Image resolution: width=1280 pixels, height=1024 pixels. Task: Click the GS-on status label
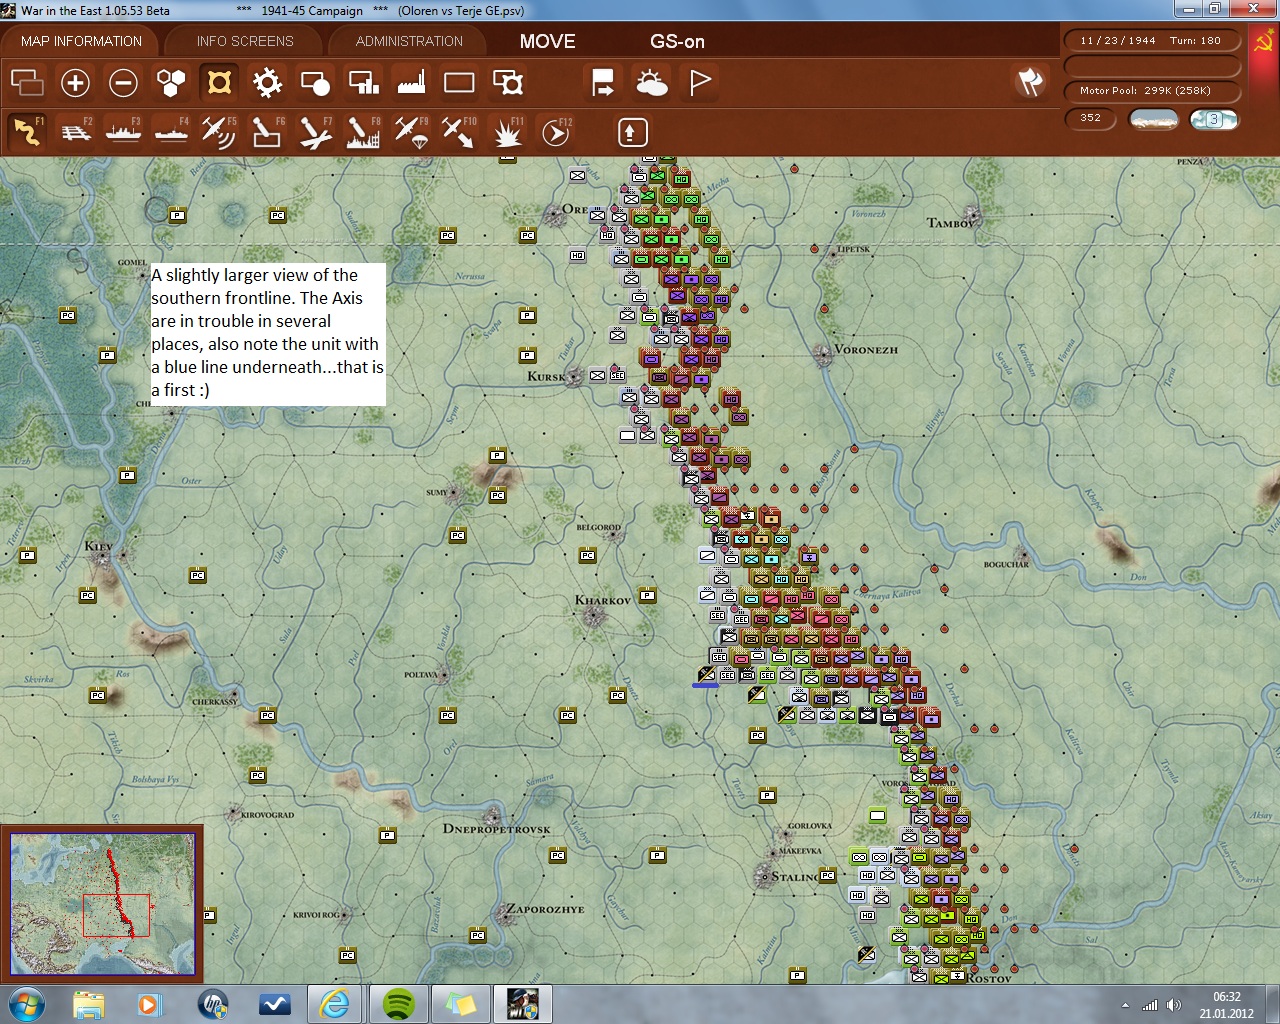677,41
